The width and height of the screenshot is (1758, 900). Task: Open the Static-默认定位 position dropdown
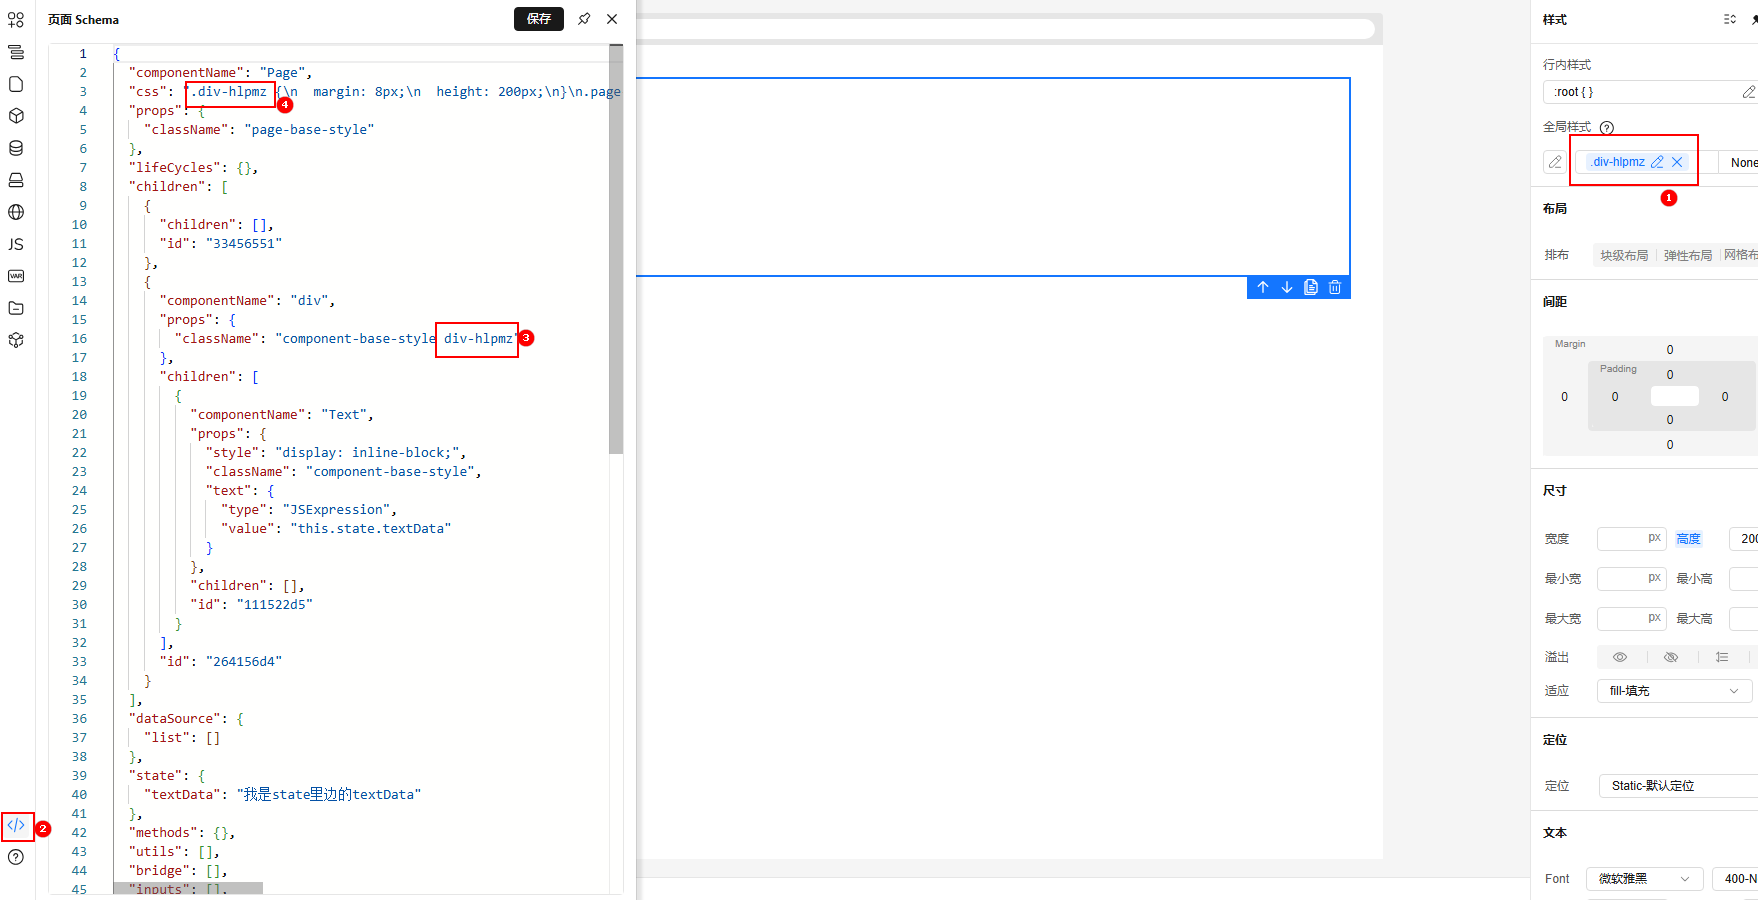1677,786
